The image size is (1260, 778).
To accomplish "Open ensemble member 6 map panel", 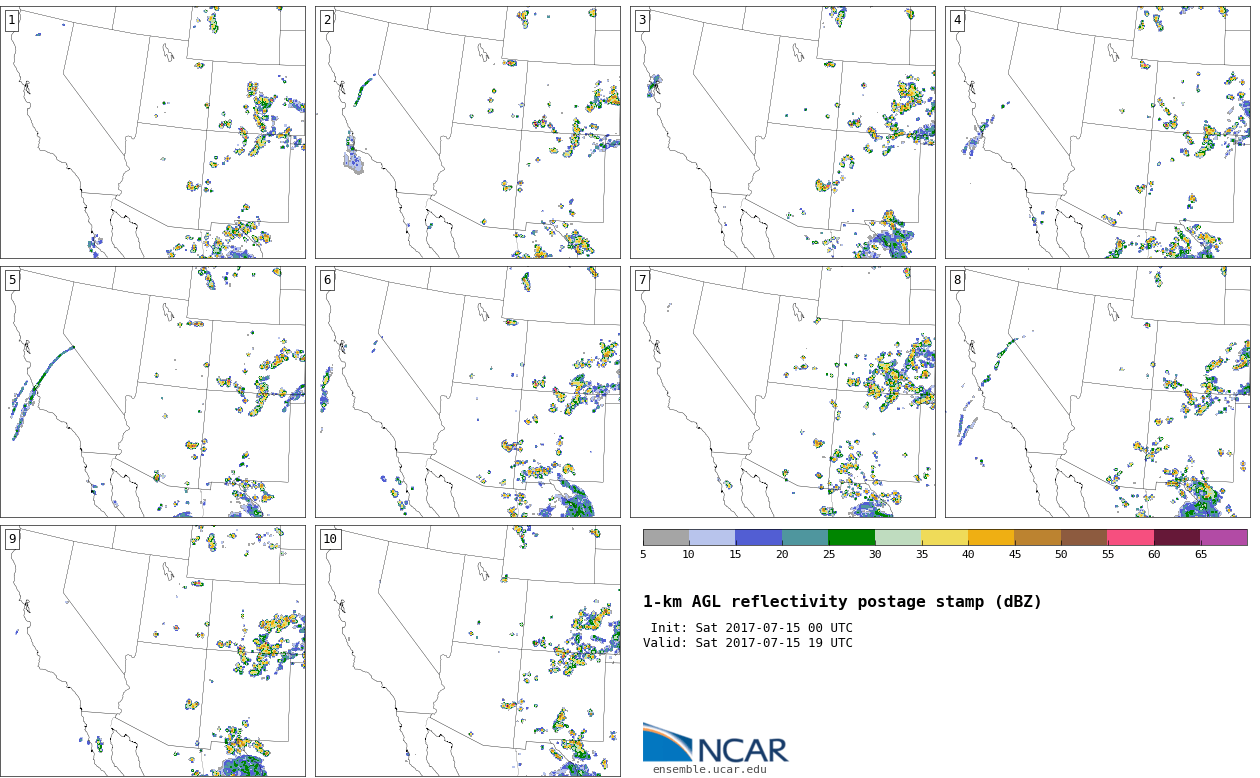I will click(x=467, y=391).
